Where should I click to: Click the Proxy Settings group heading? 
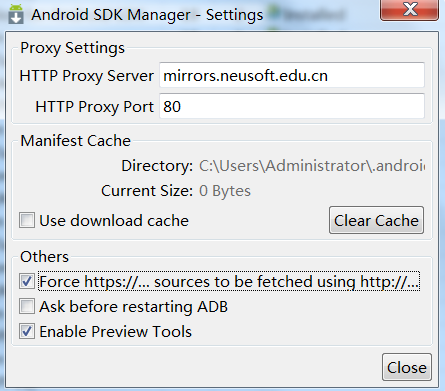(72, 48)
